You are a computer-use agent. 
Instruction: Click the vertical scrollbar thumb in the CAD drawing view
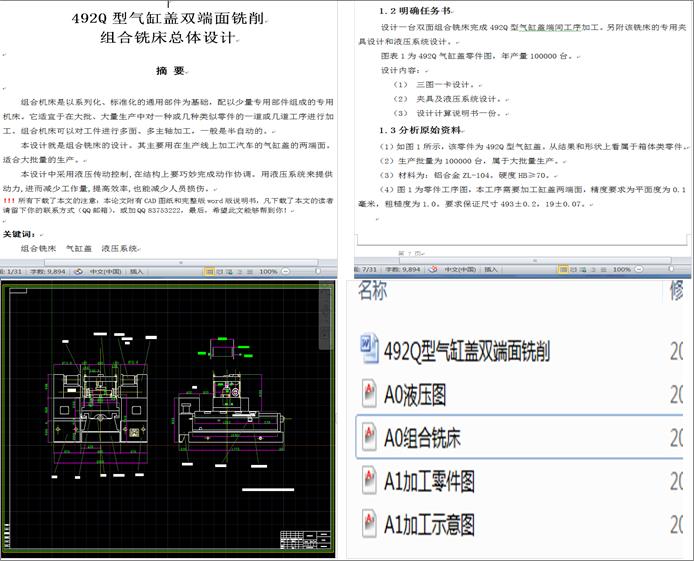click(x=325, y=317)
